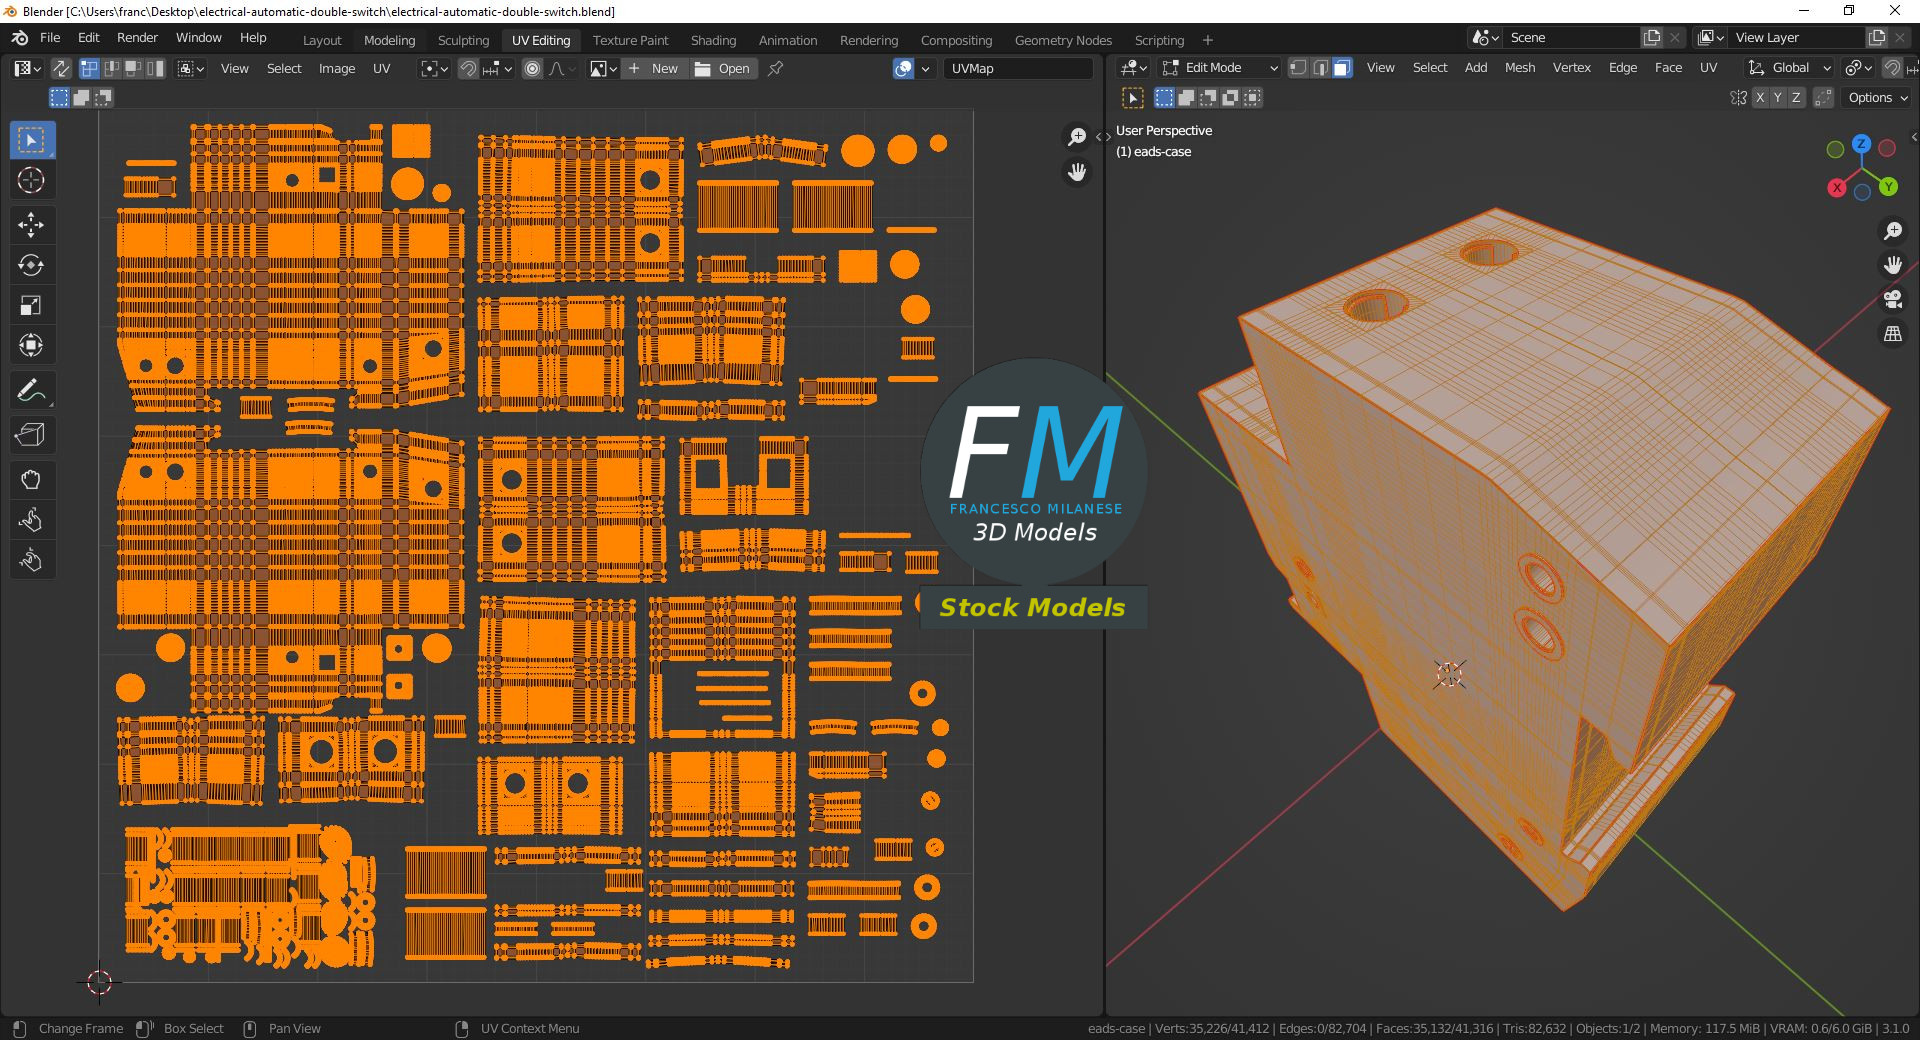Toggle UV sync selection
Image resolution: width=1920 pixels, height=1040 pixels.
(x=61, y=69)
